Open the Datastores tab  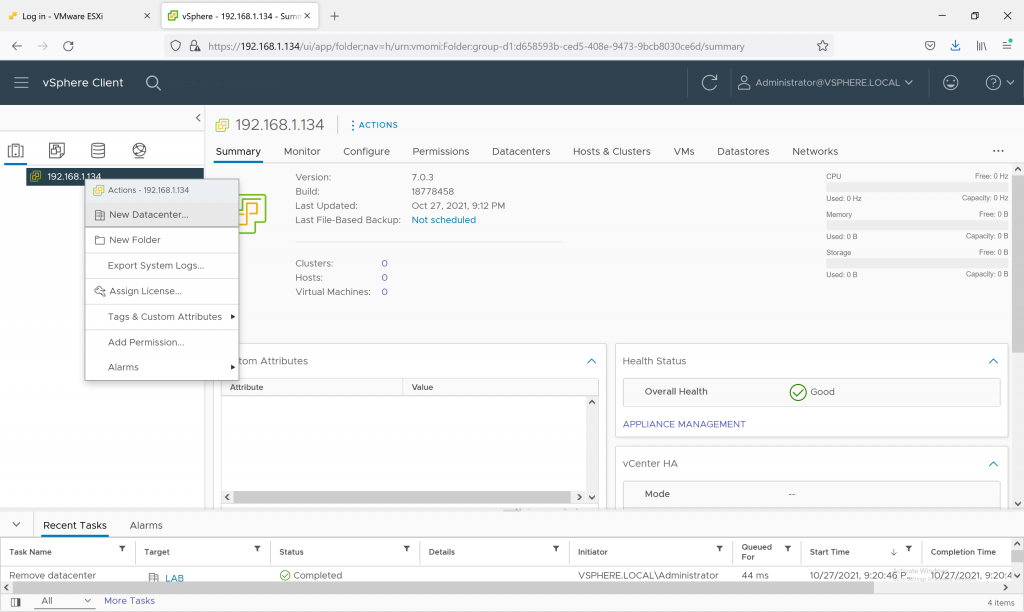click(x=743, y=152)
